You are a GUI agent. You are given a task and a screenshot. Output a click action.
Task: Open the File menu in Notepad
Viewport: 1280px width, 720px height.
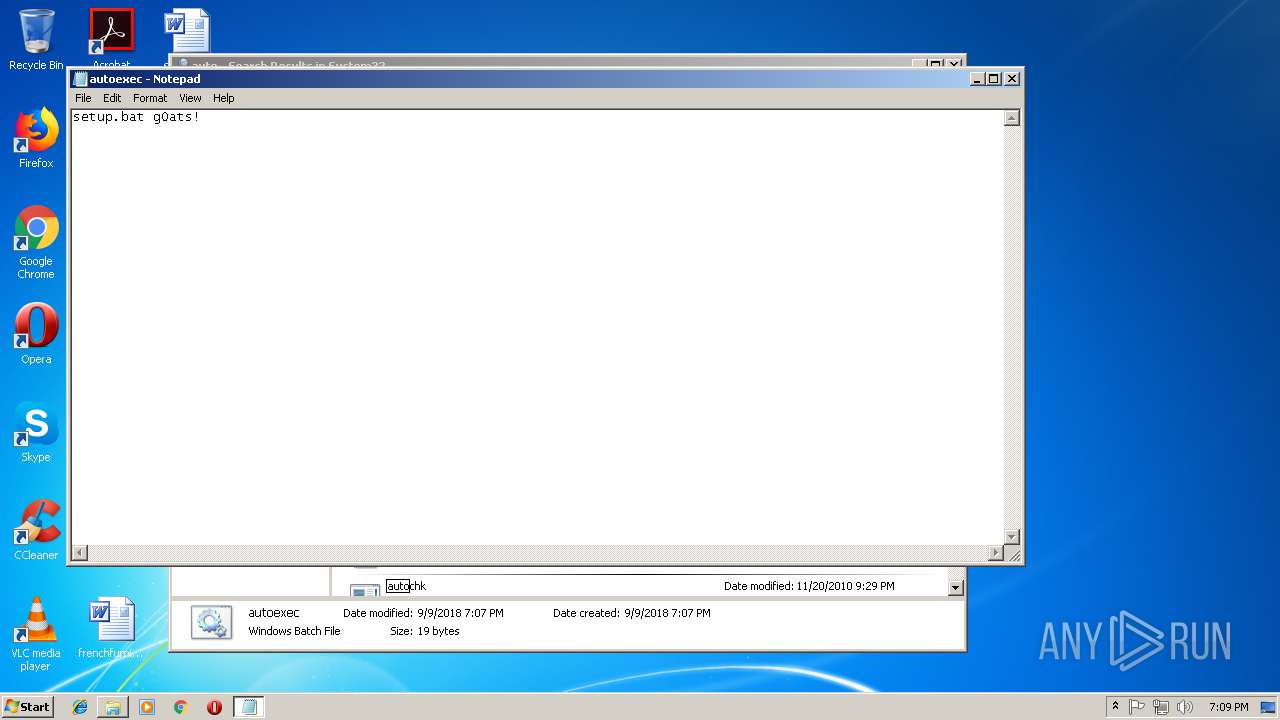click(x=83, y=98)
